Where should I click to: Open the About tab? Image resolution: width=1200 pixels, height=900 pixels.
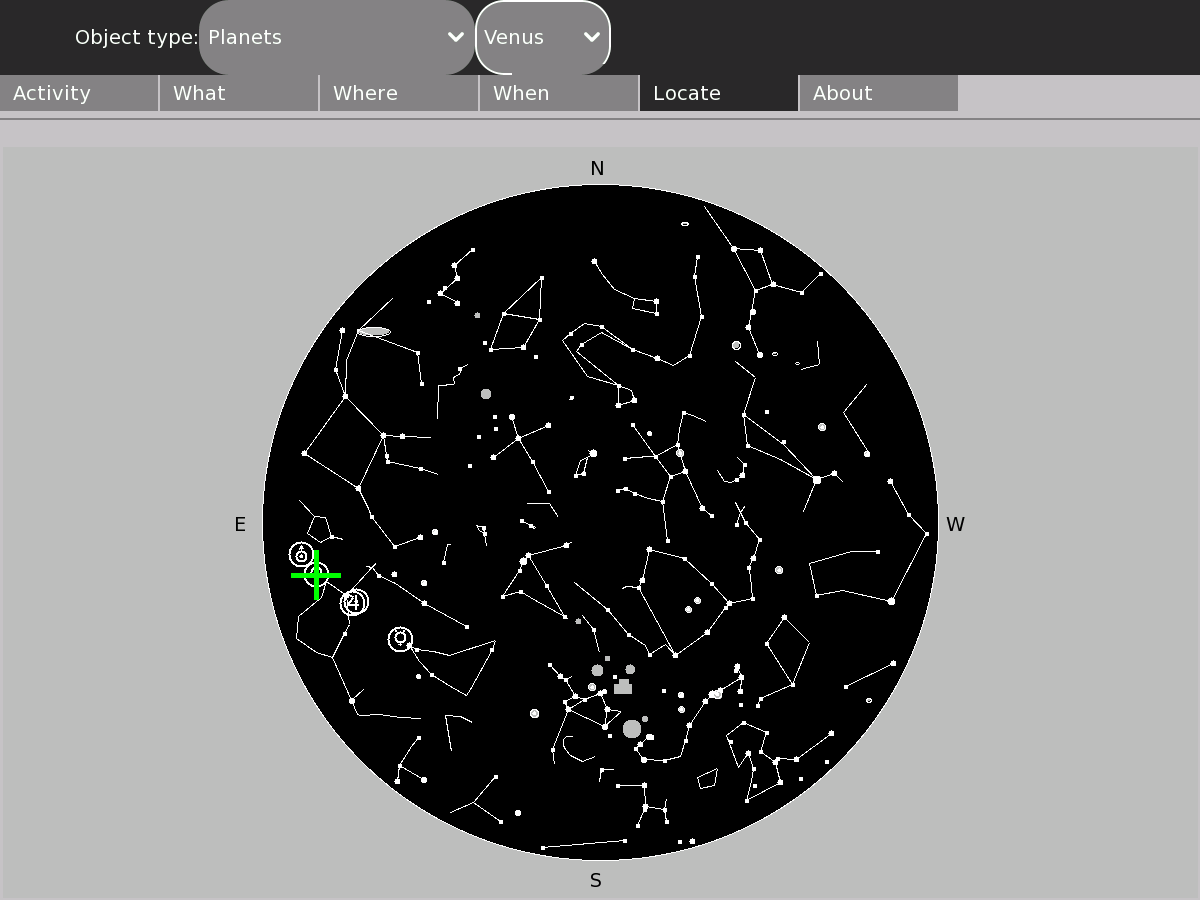[879, 93]
